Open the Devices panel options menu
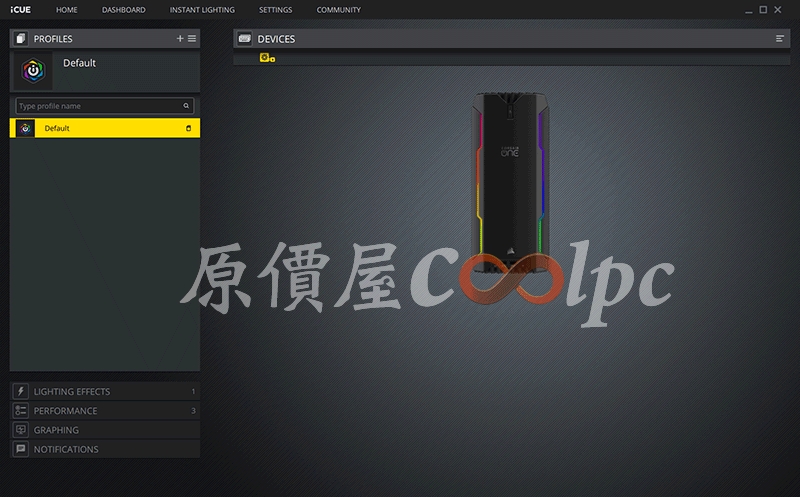 pos(780,39)
